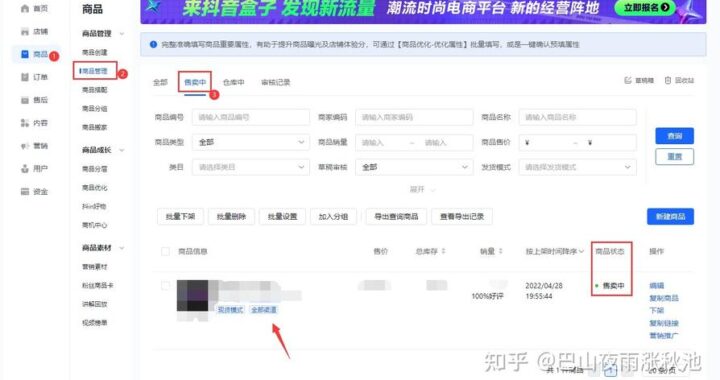Open the 售后 after-sales sidebar icon
The height and width of the screenshot is (380, 720).
[x=25, y=100]
